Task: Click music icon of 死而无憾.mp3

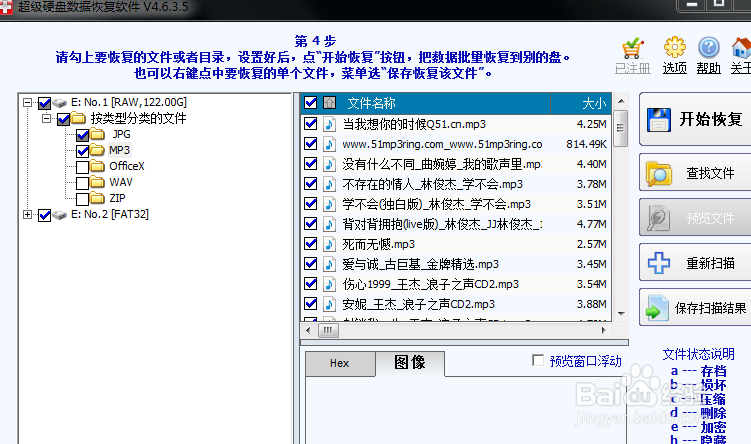Action: click(329, 244)
